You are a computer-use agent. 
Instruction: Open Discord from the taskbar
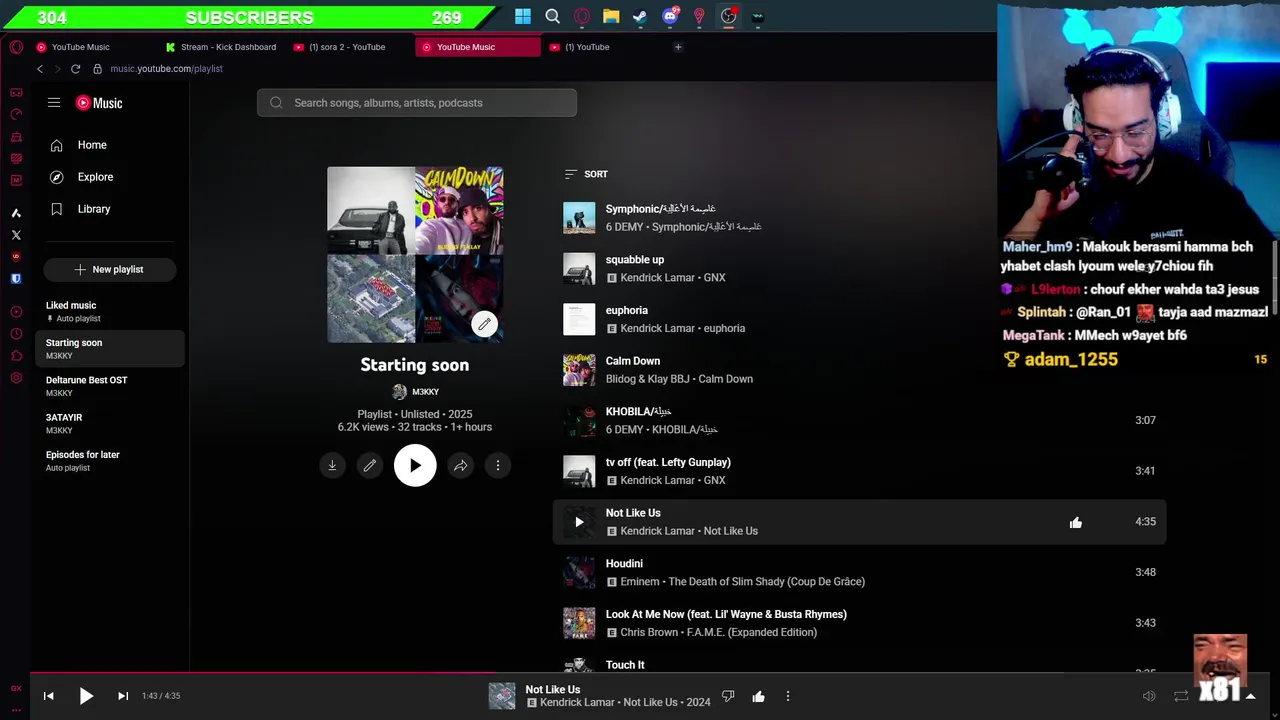coord(670,16)
